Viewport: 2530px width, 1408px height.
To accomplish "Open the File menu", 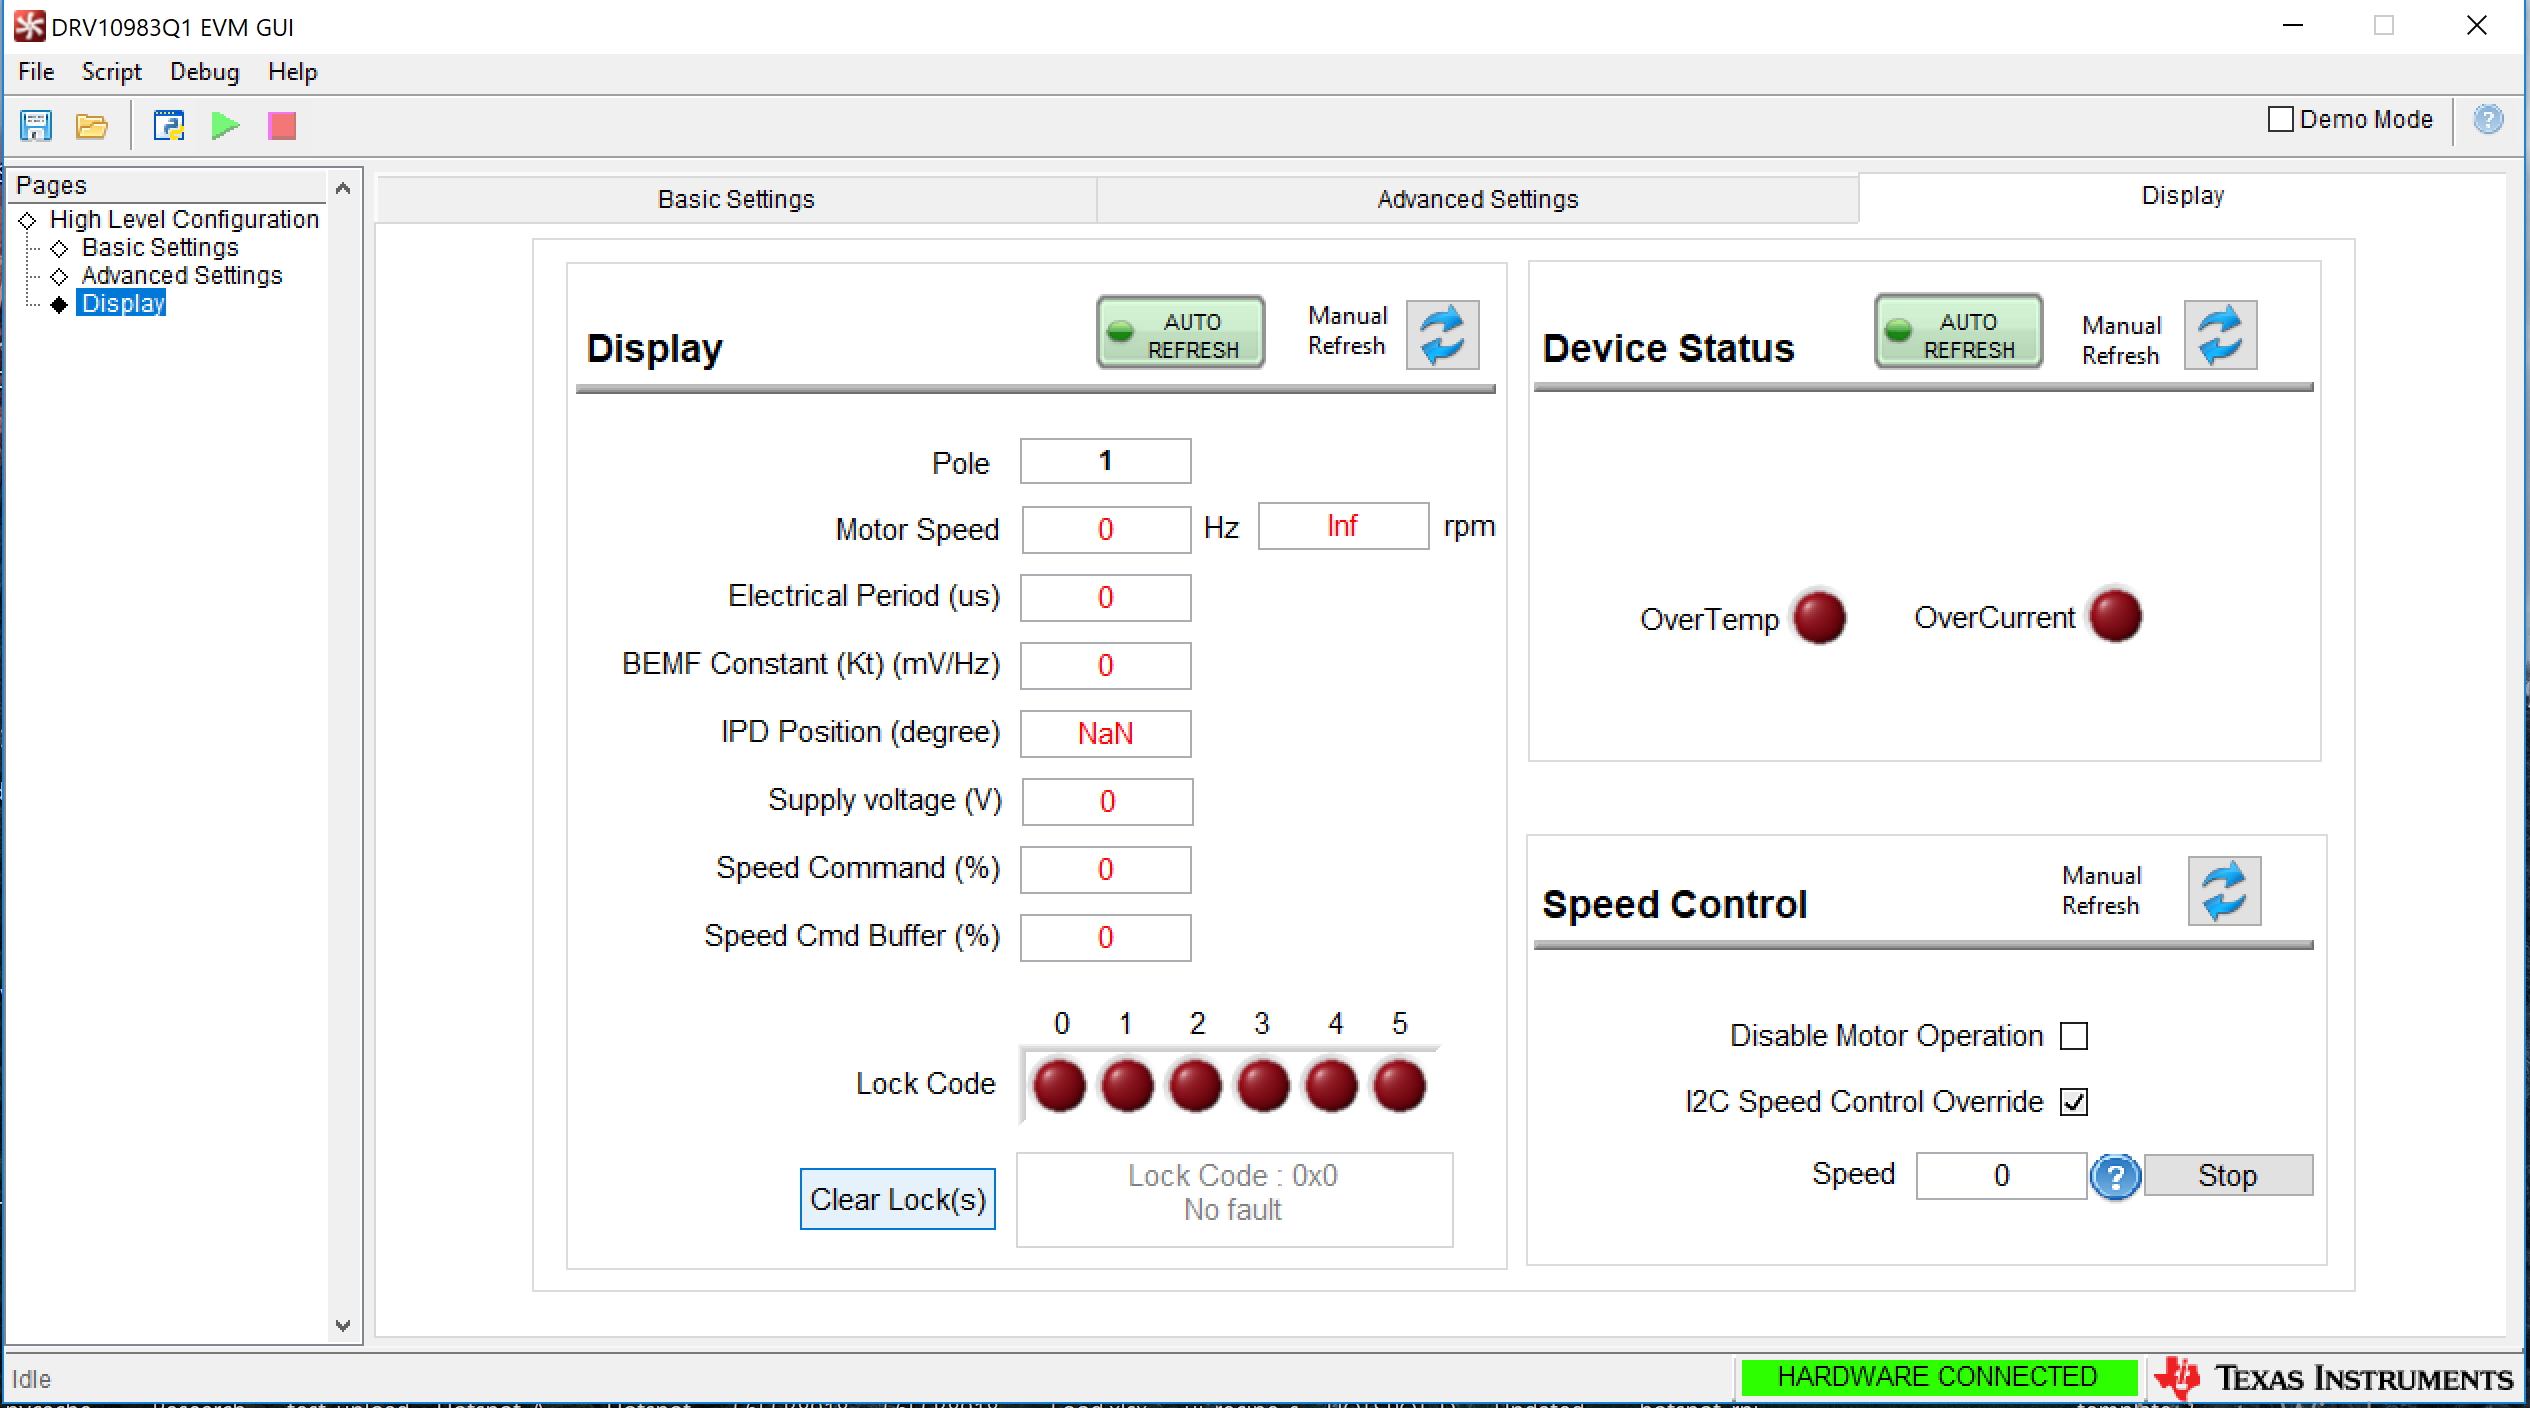I will [x=36, y=72].
